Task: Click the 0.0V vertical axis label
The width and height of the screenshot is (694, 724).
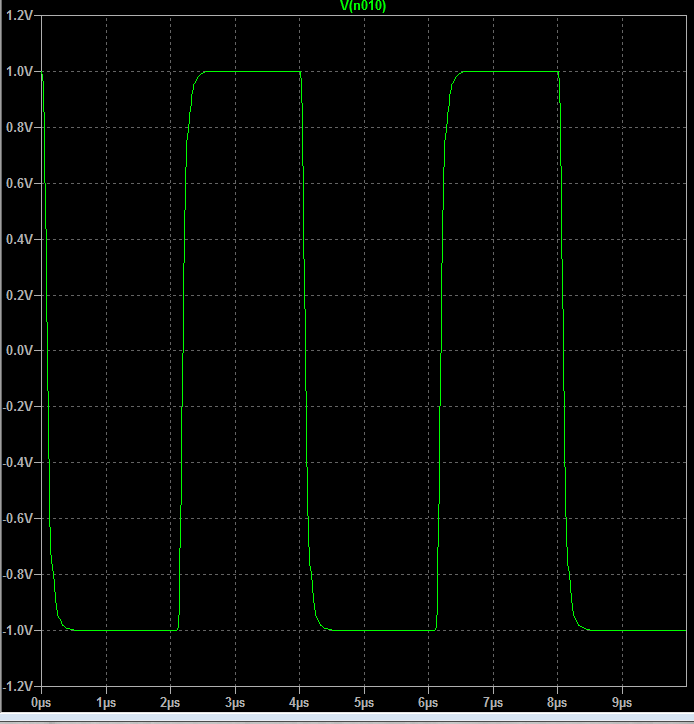Action: (x=19, y=350)
